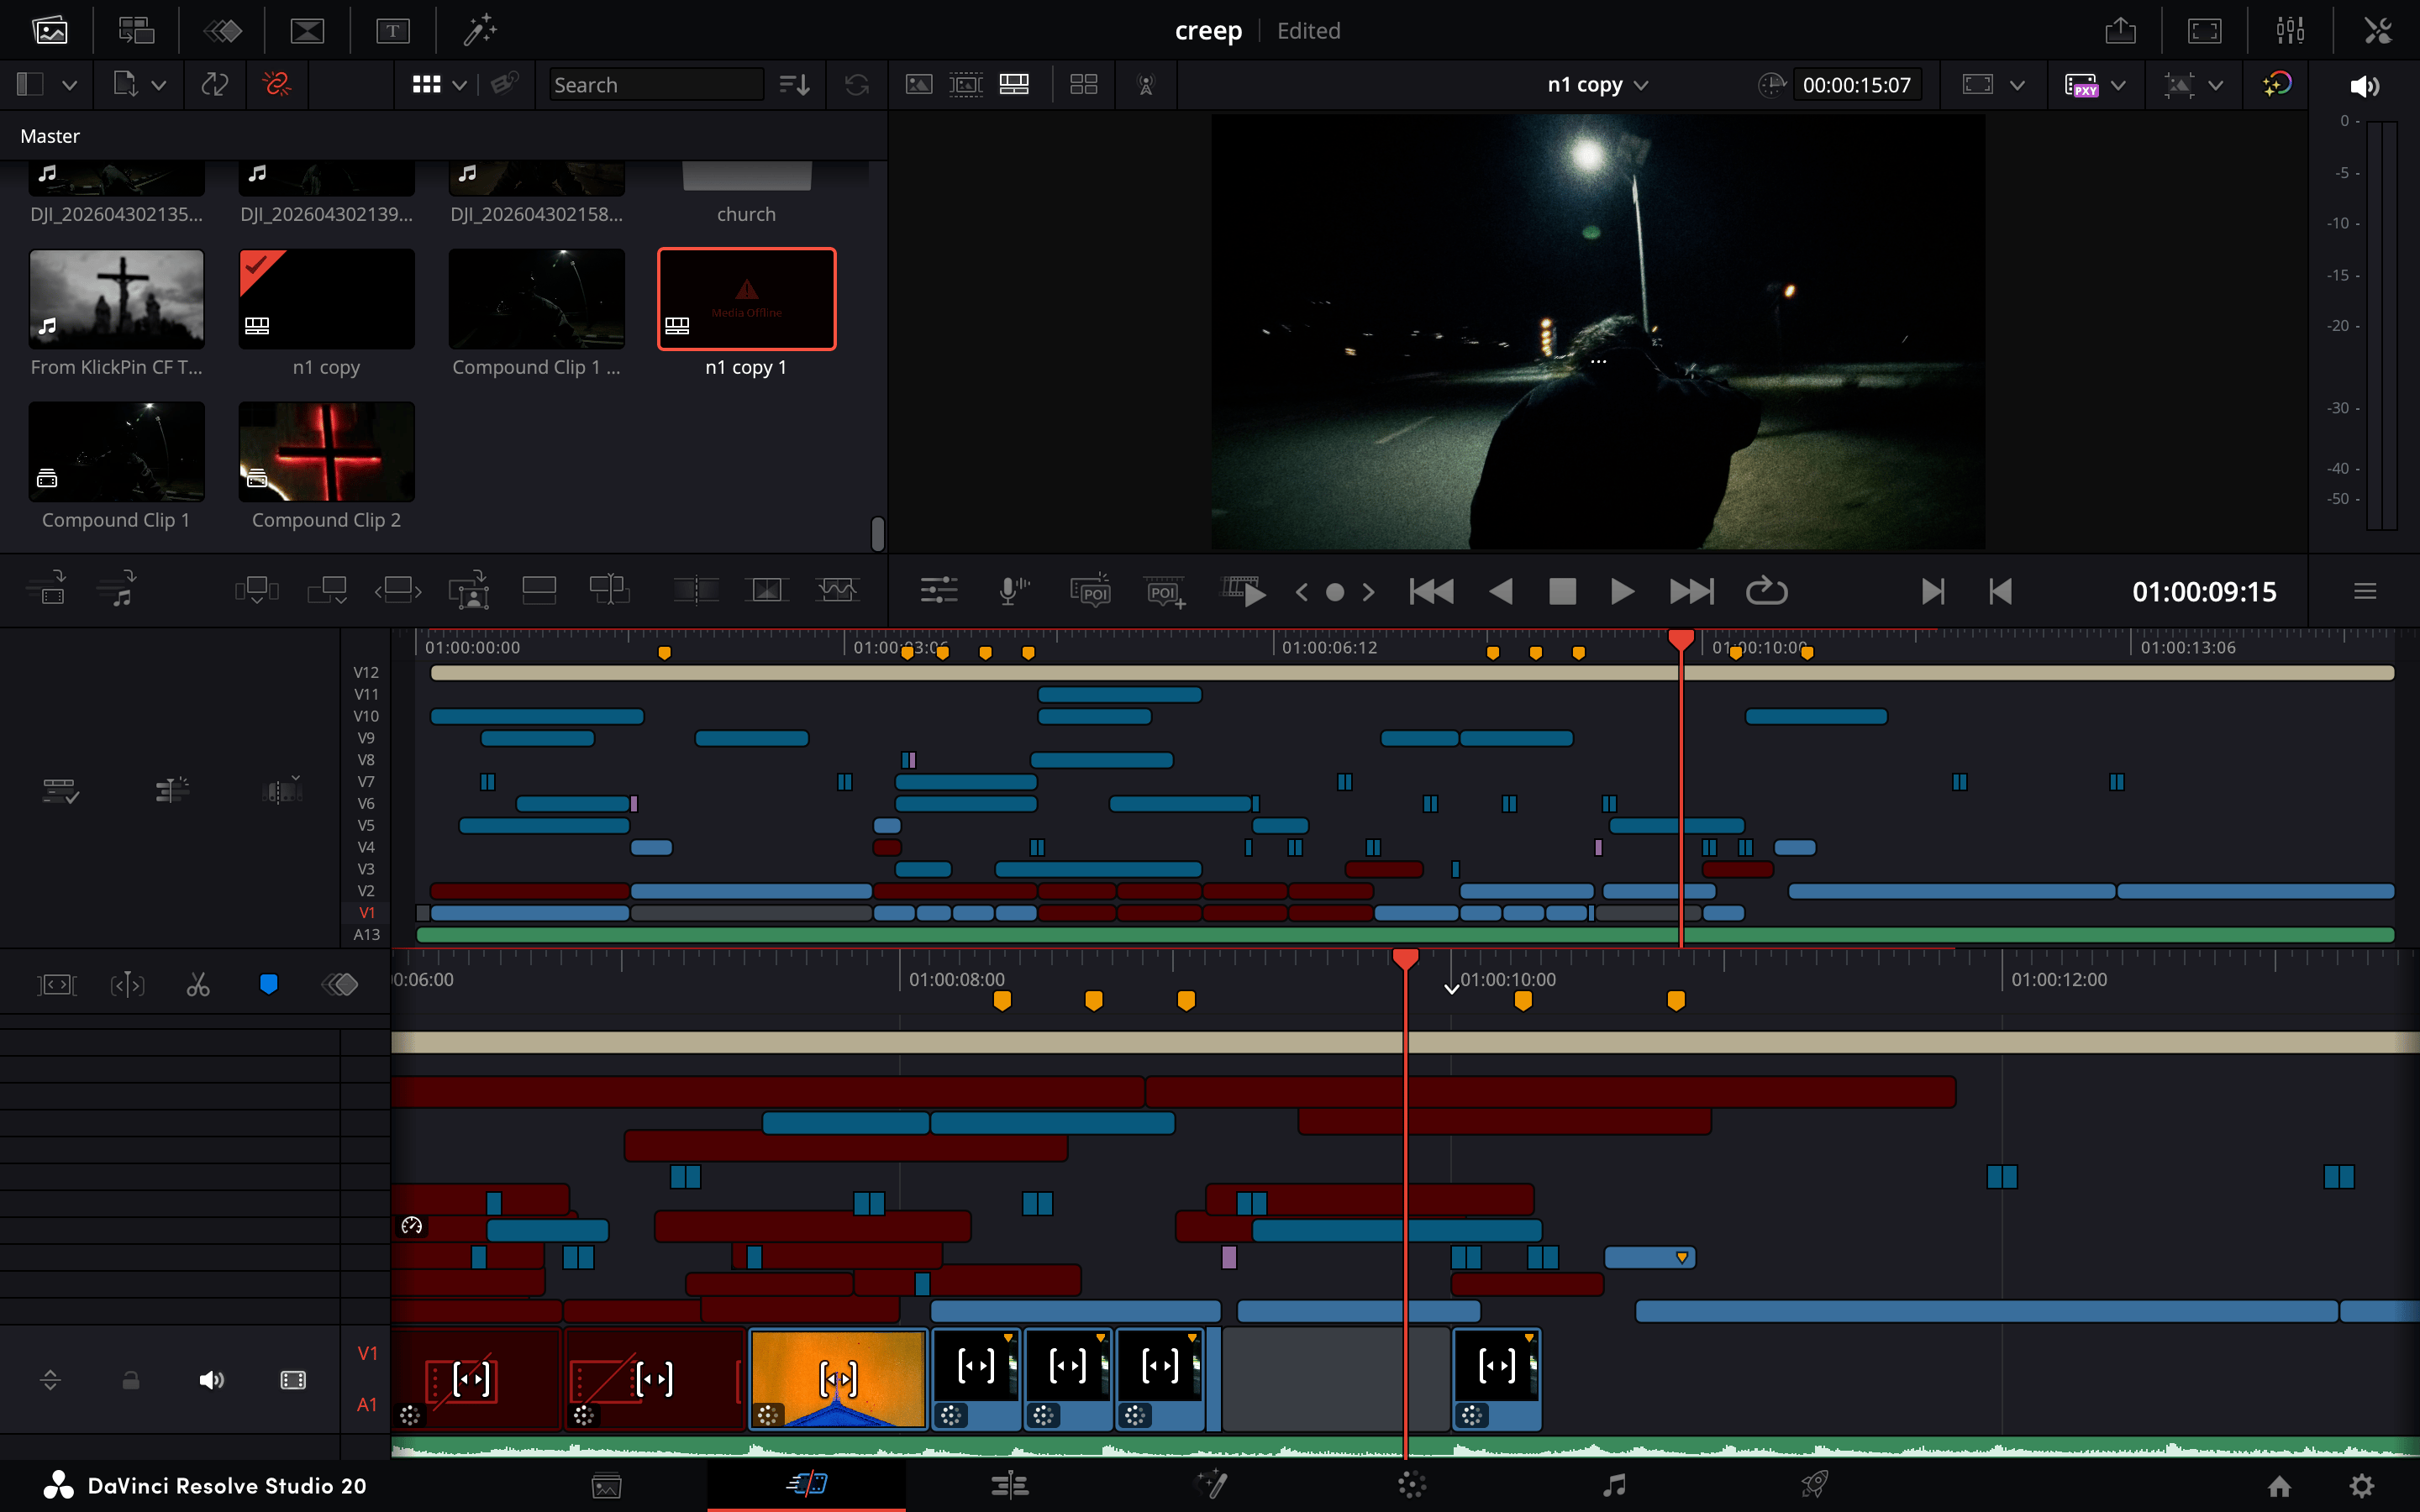The width and height of the screenshot is (2420, 1512).
Task: Open the viewer tools sliders icon
Action: pyautogui.click(x=939, y=591)
